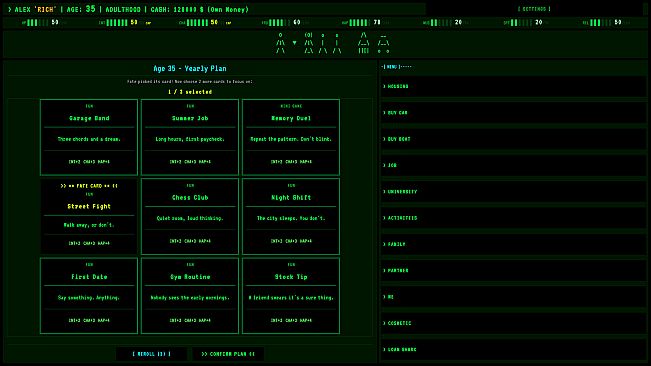Expand the Housing menu section
The width and height of the screenshot is (651, 366).
point(514,86)
